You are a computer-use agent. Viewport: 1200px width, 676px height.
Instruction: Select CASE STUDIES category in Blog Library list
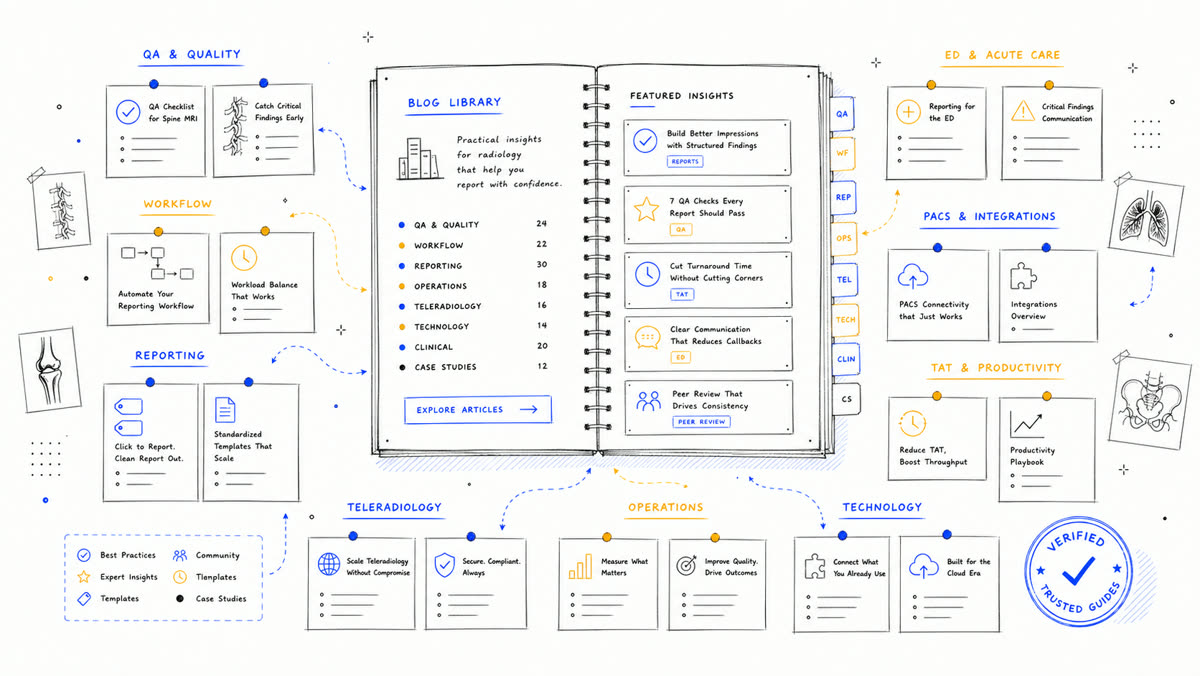tap(473, 367)
